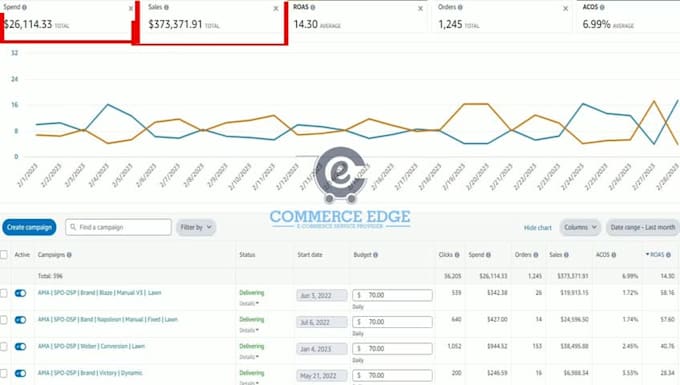Click the info icon beside ROAS metric card
Screen dimensions: 680x385
pos(313,7)
